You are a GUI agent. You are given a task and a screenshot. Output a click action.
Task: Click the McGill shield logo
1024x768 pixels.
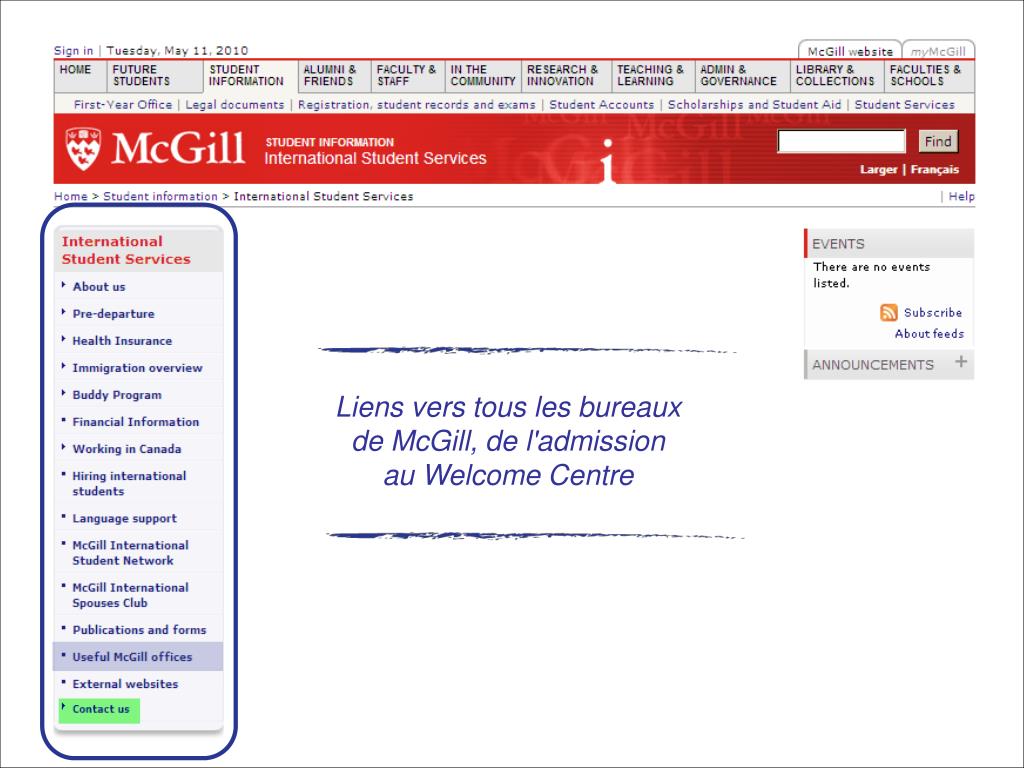[x=83, y=149]
